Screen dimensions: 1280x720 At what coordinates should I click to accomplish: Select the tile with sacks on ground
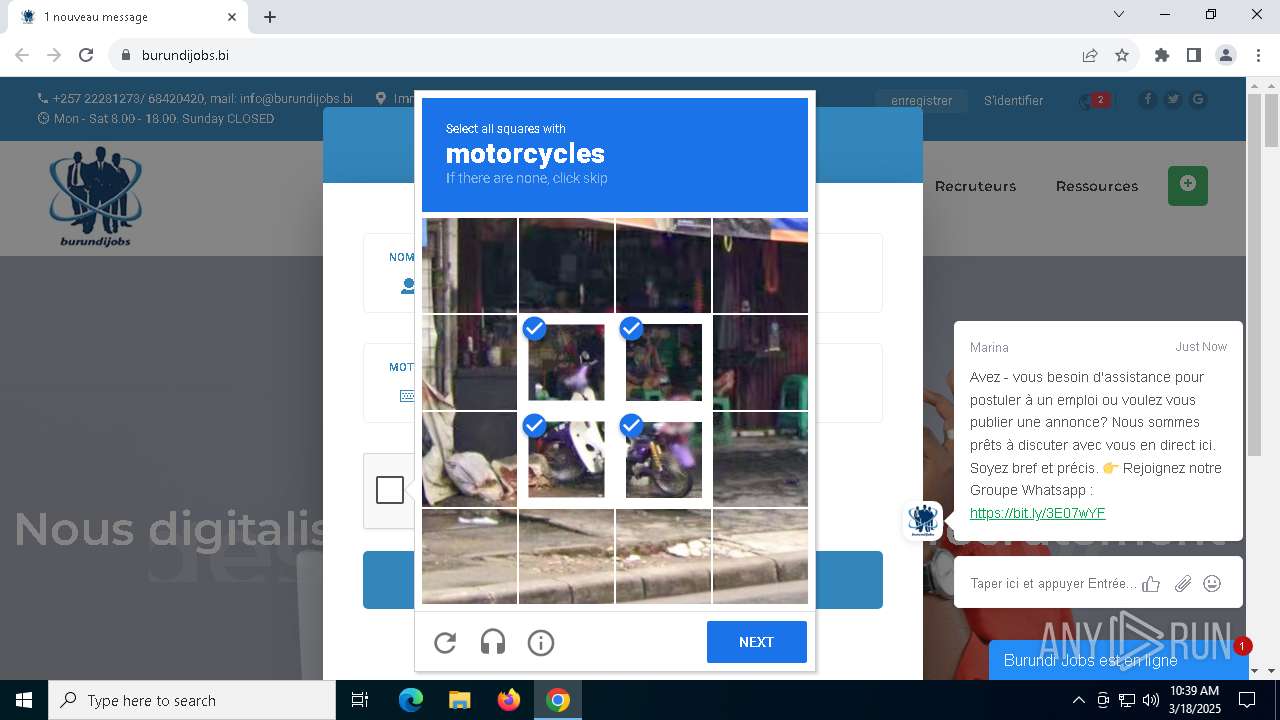pos(469,459)
